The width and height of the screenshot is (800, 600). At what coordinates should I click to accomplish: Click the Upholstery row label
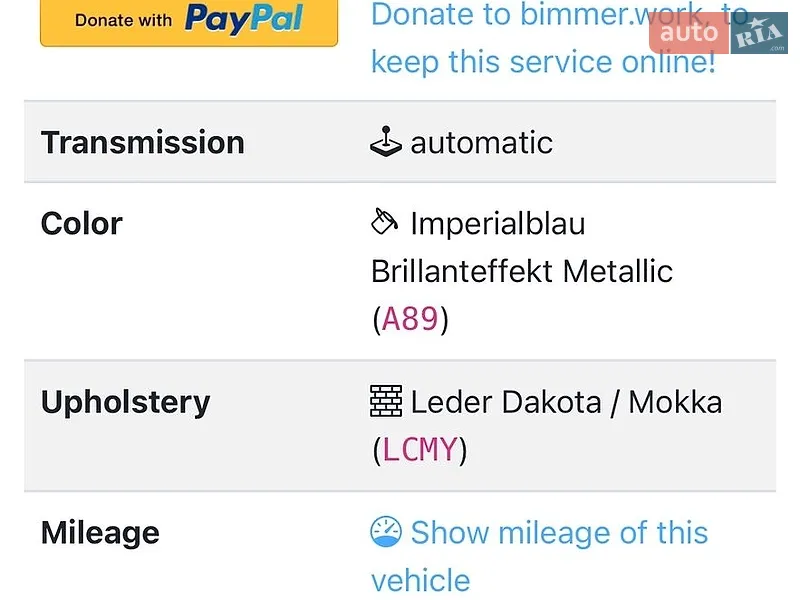[126, 403]
